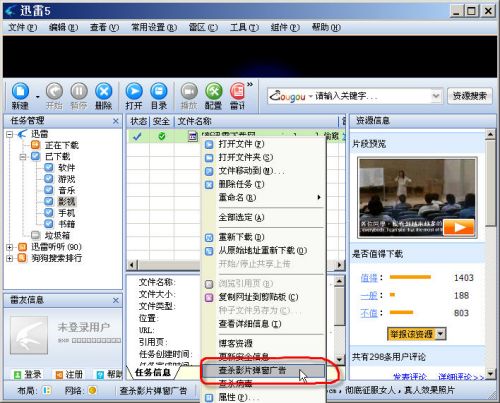500x403 pixels.
Task: Collapse the 已下载 tree node
Action: (23, 157)
